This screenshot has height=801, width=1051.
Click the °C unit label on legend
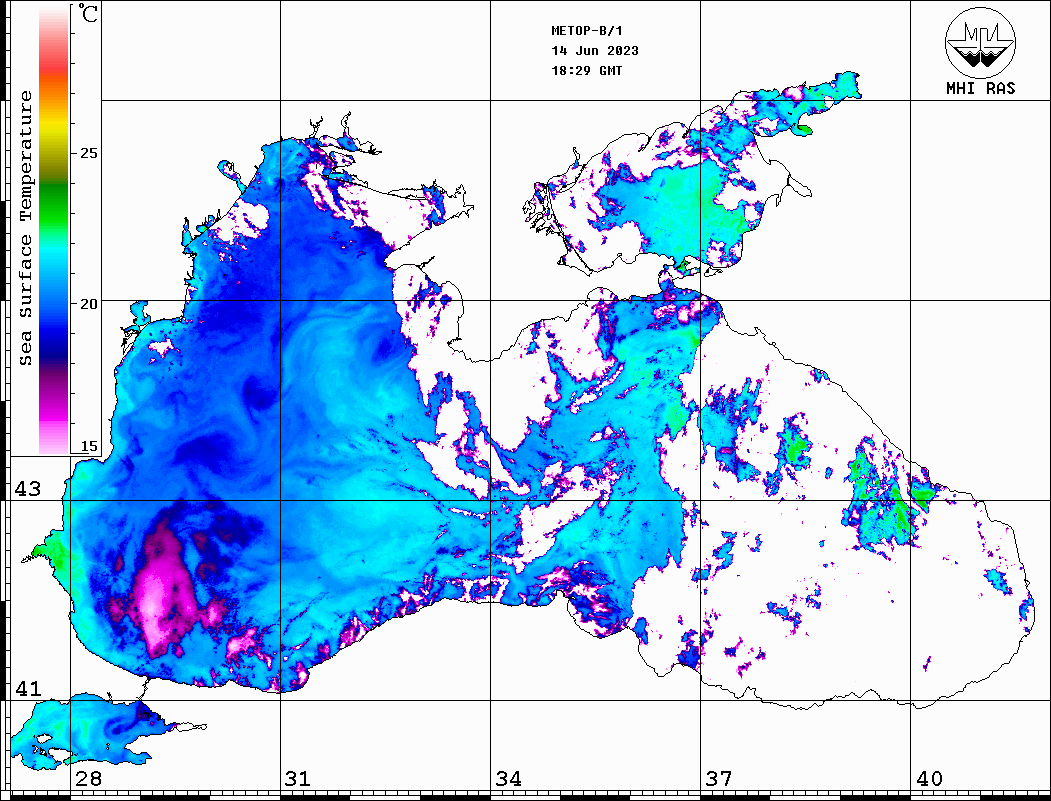coord(88,13)
